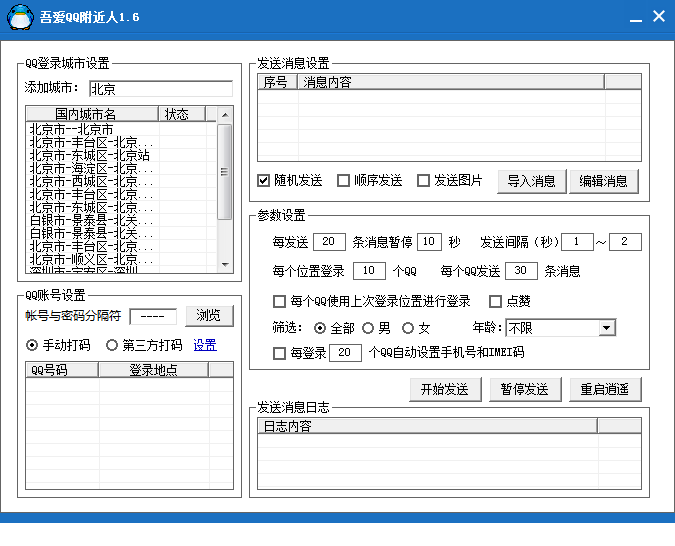Click the pause seconds field showing 10

pos(429,242)
